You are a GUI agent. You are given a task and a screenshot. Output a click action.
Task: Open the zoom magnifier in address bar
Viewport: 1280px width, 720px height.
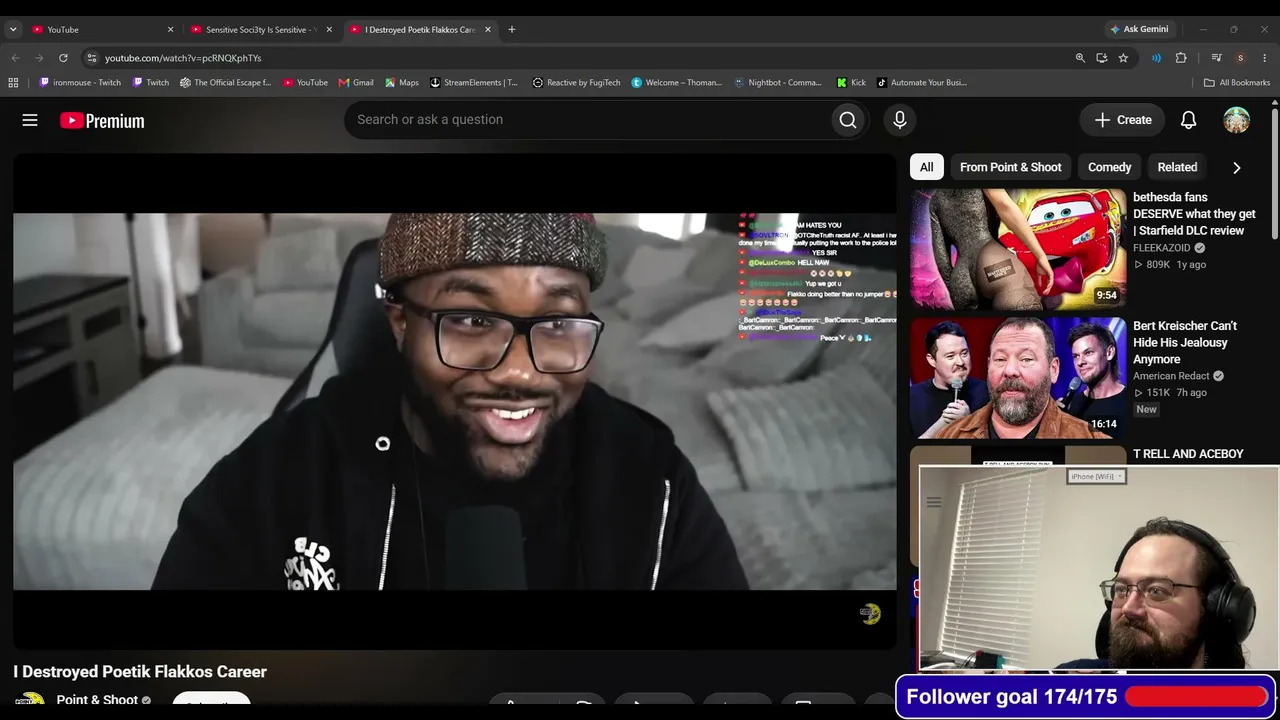[1080, 58]
